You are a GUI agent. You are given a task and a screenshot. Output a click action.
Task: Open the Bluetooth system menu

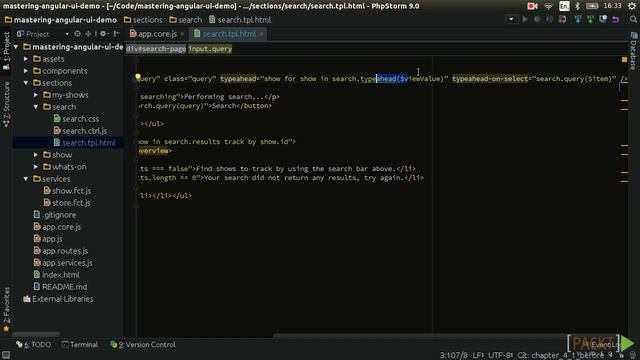tap(578, 6)
